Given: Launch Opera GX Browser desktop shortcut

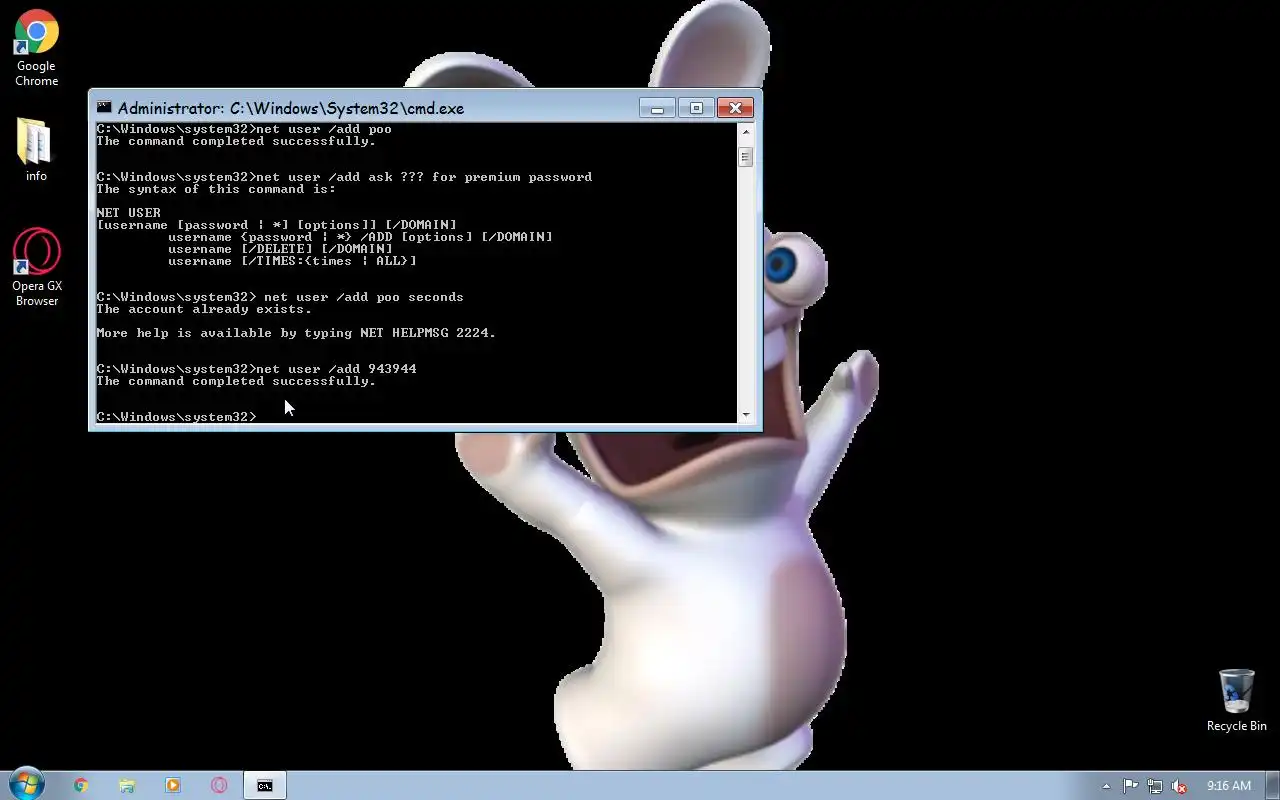Looking at the screenshot, I should click(x=36, y=267).
